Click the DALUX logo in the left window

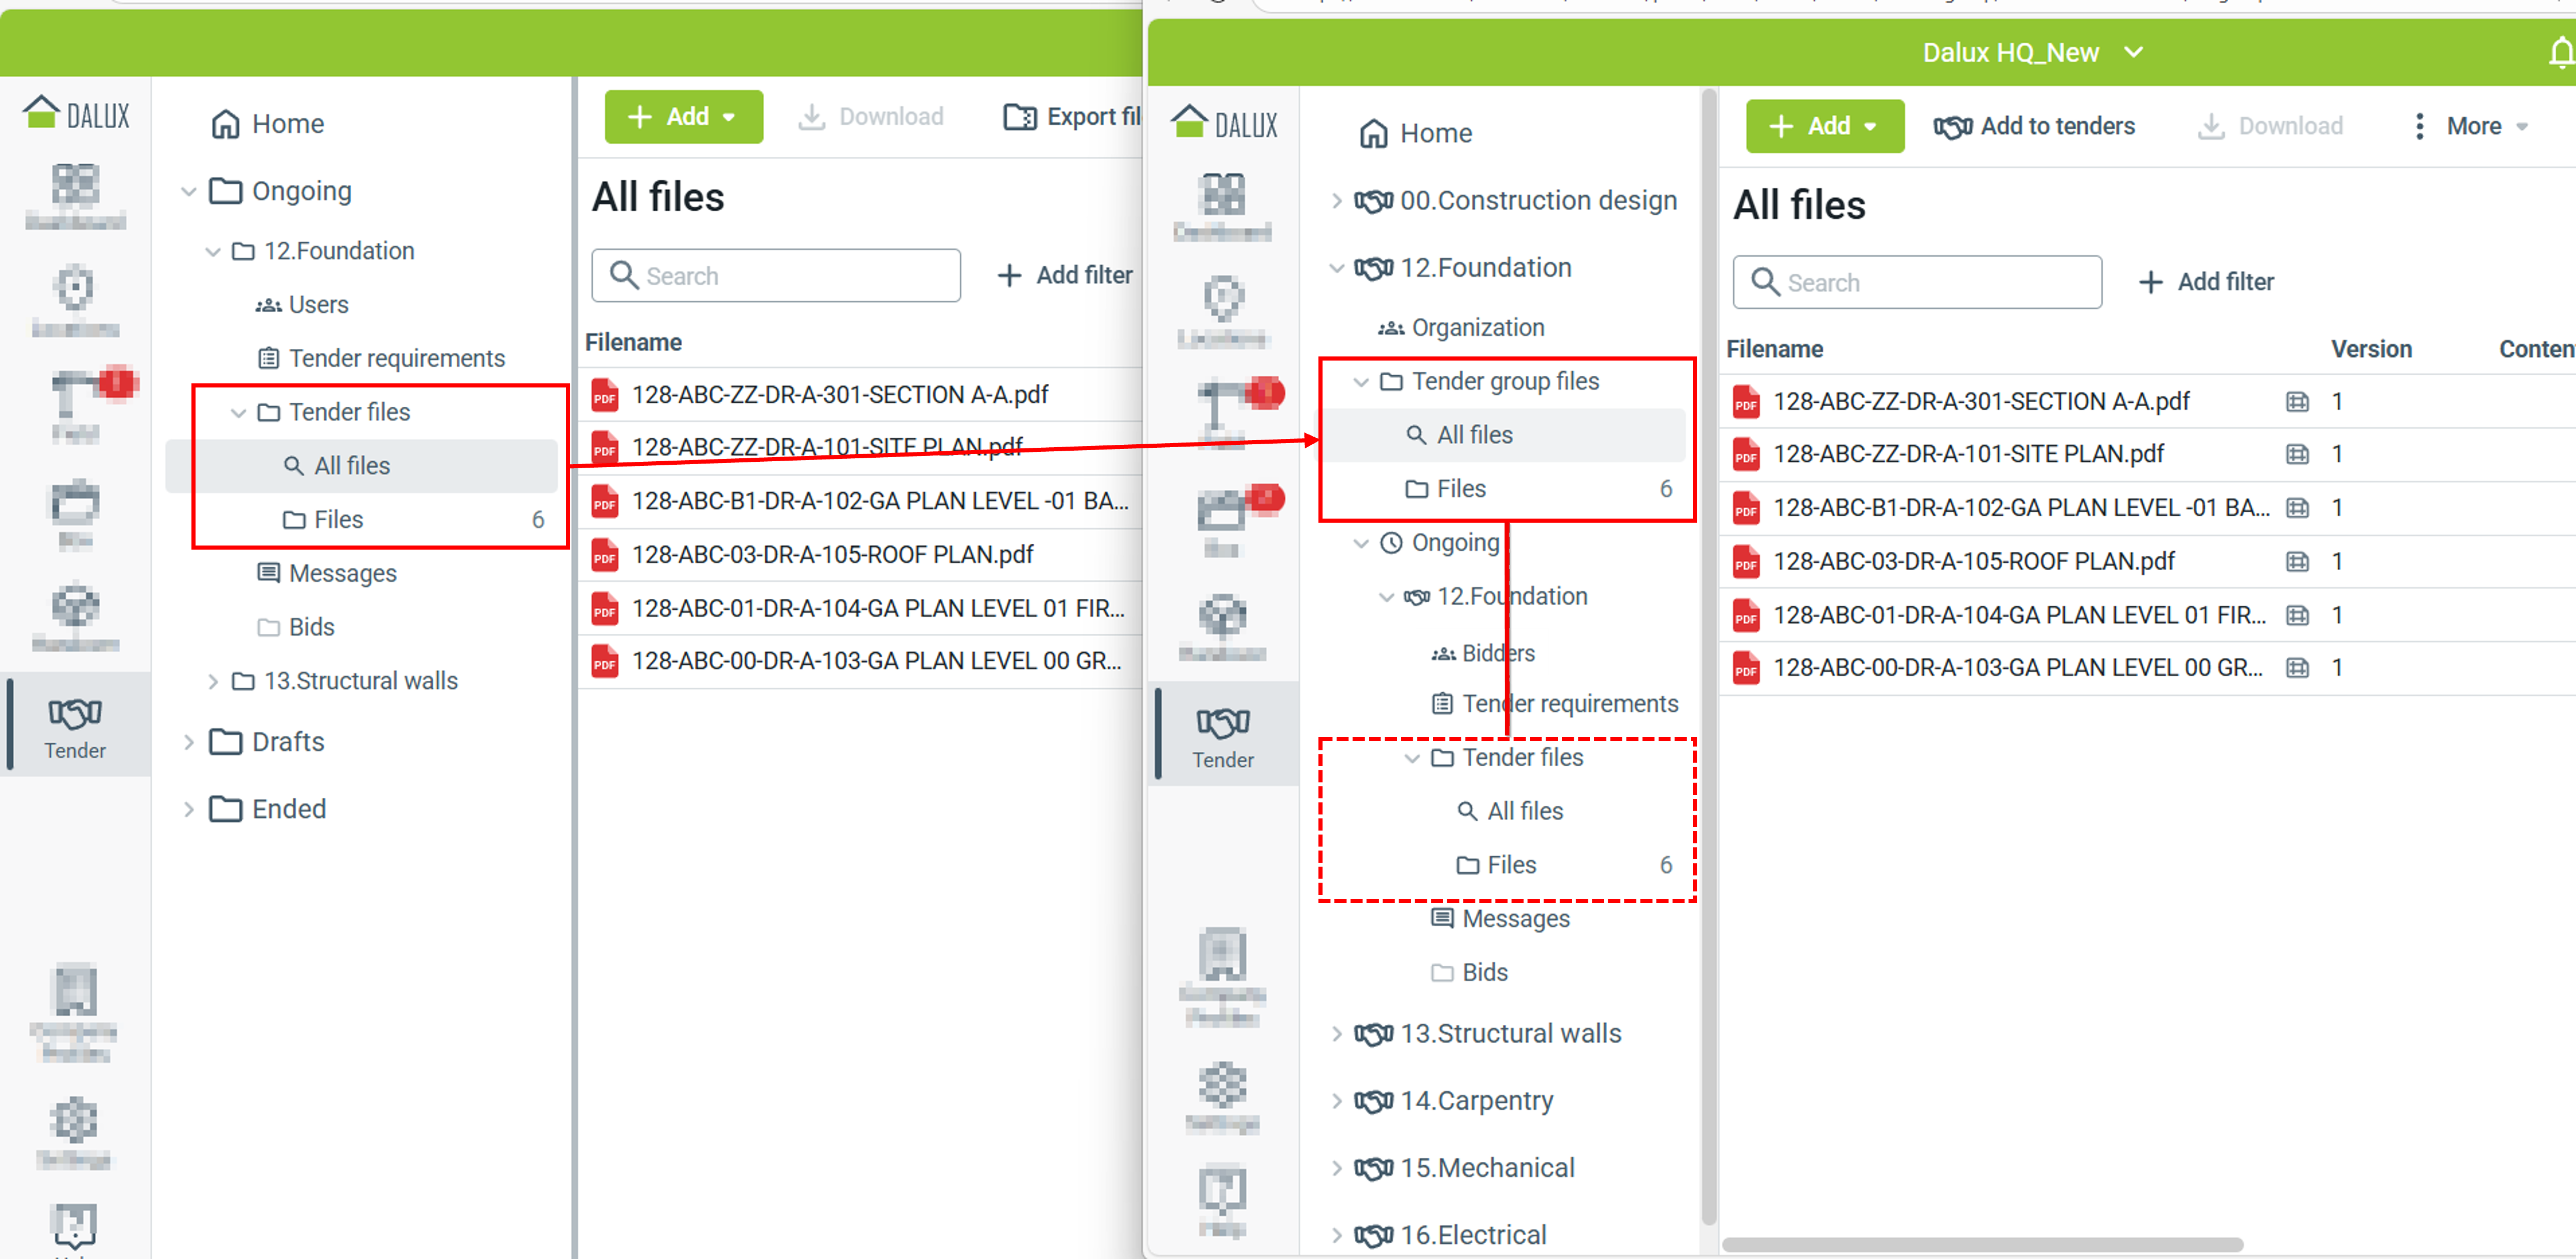click(77, 114)
